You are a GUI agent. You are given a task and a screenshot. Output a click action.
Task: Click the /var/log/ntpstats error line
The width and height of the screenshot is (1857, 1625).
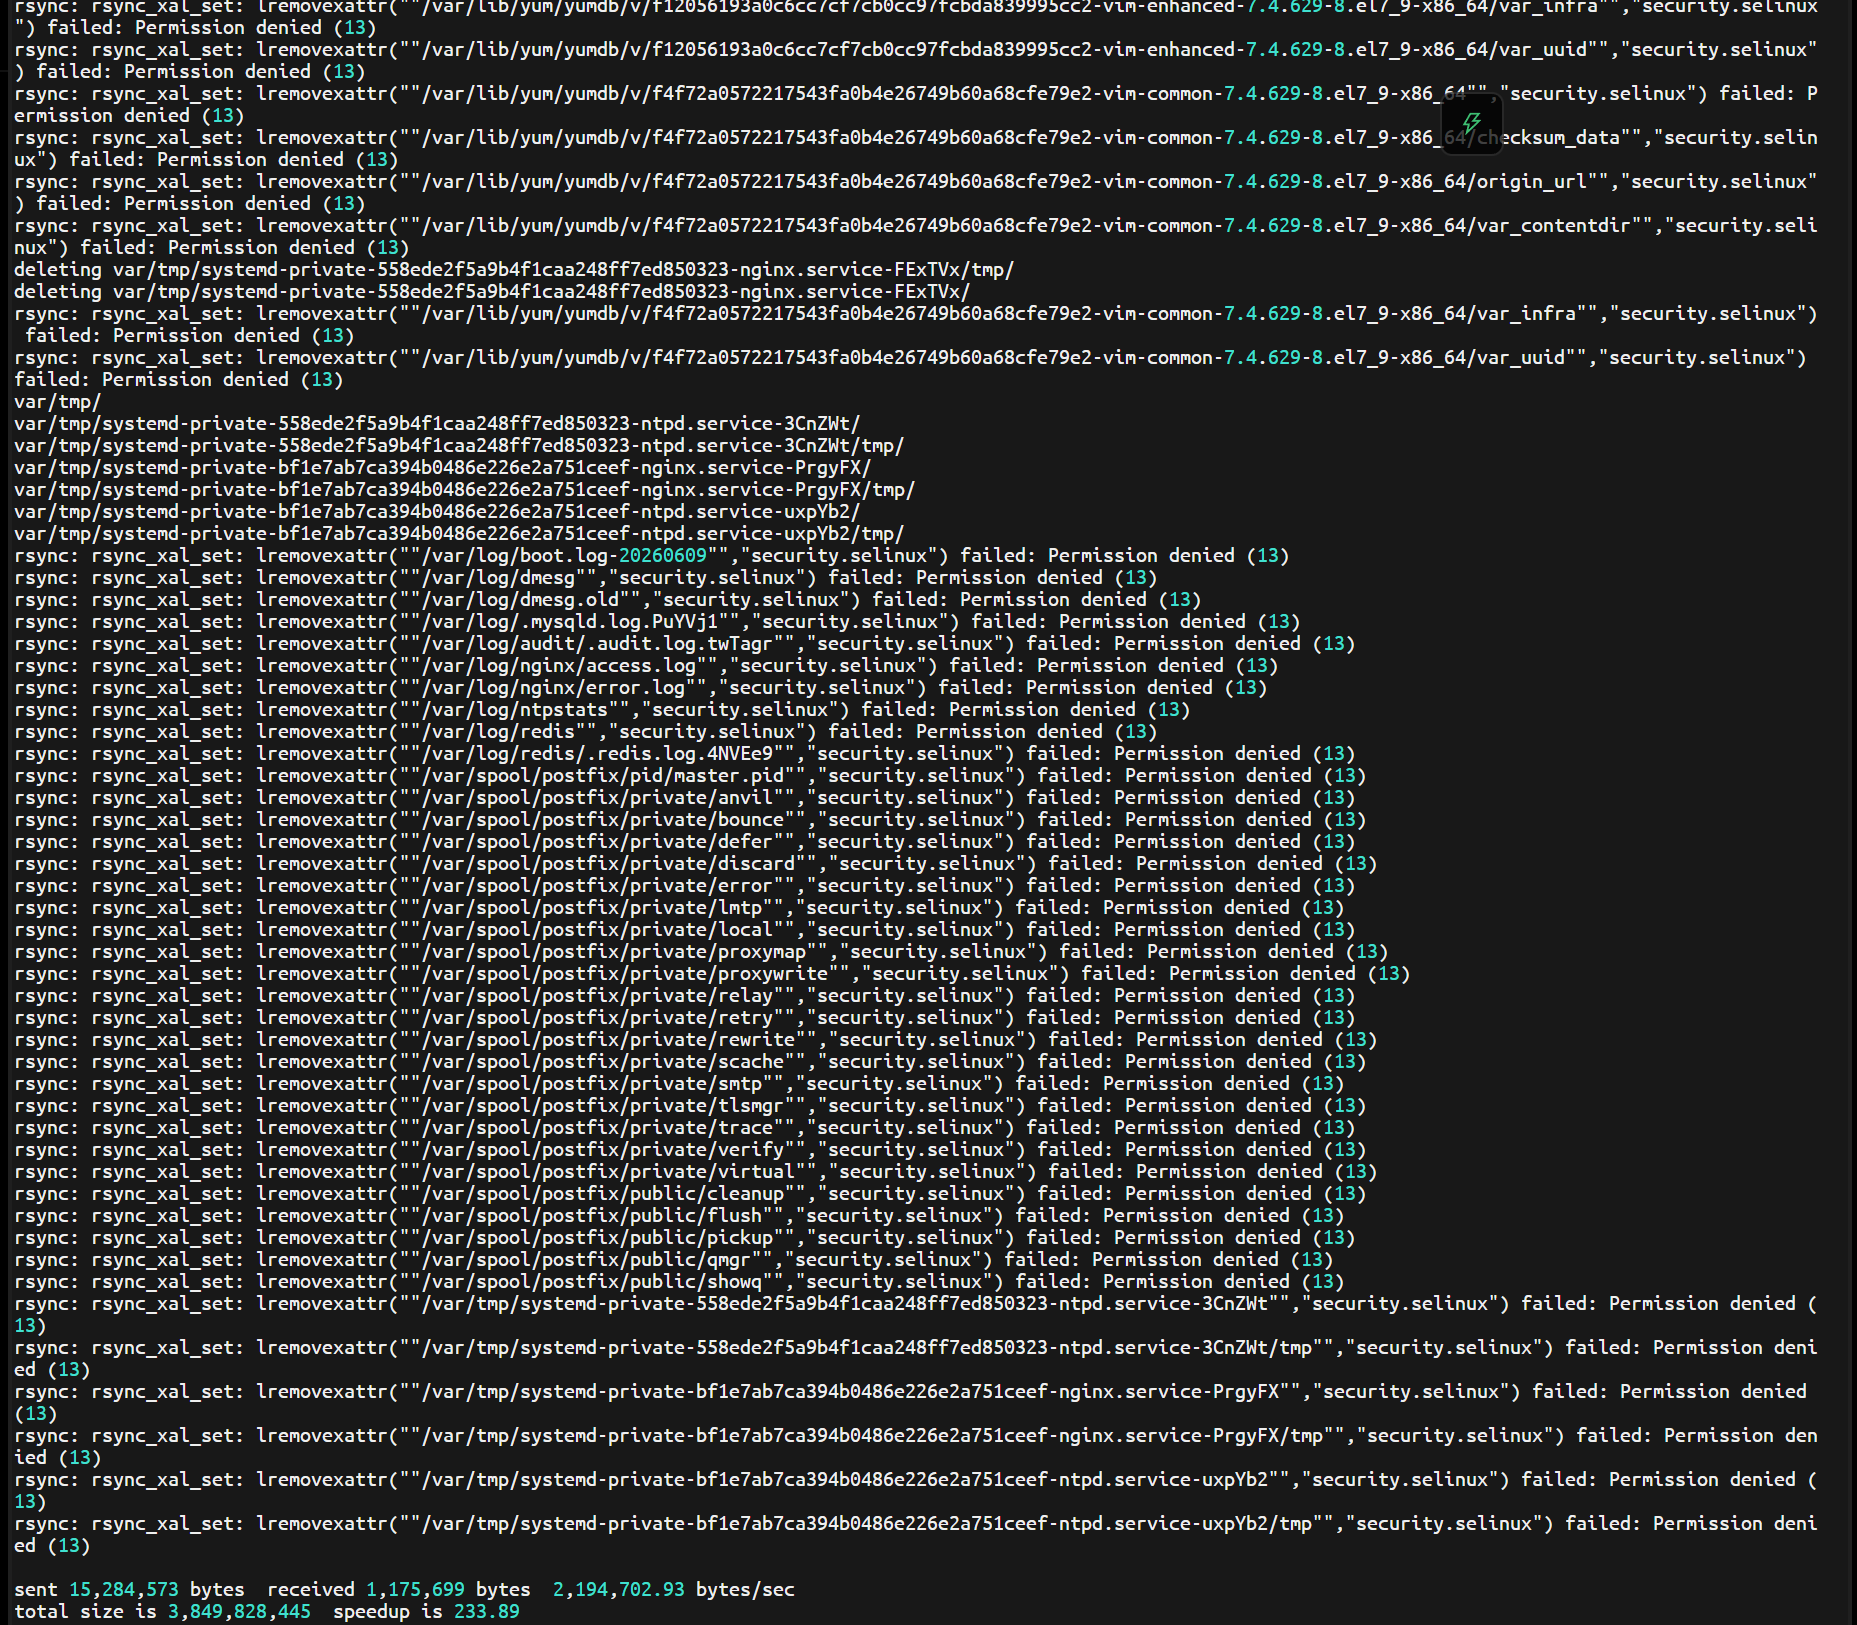602,710
